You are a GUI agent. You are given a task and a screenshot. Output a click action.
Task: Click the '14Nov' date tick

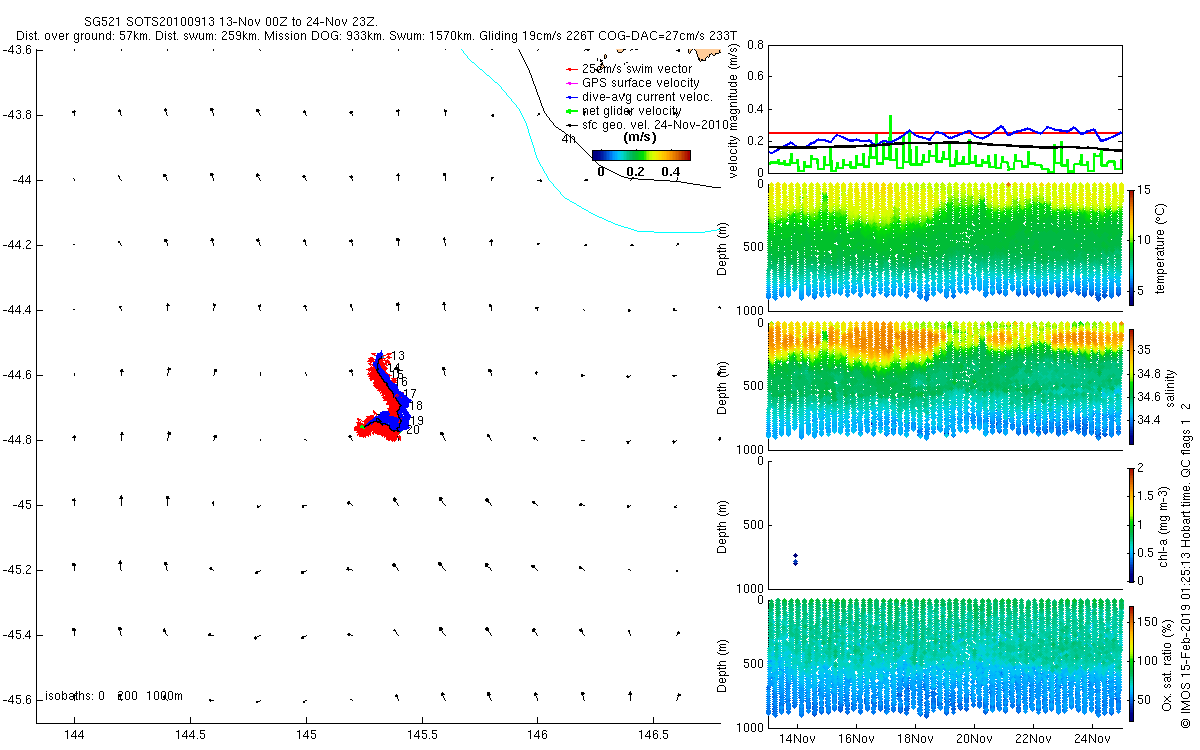pos(797,739)
